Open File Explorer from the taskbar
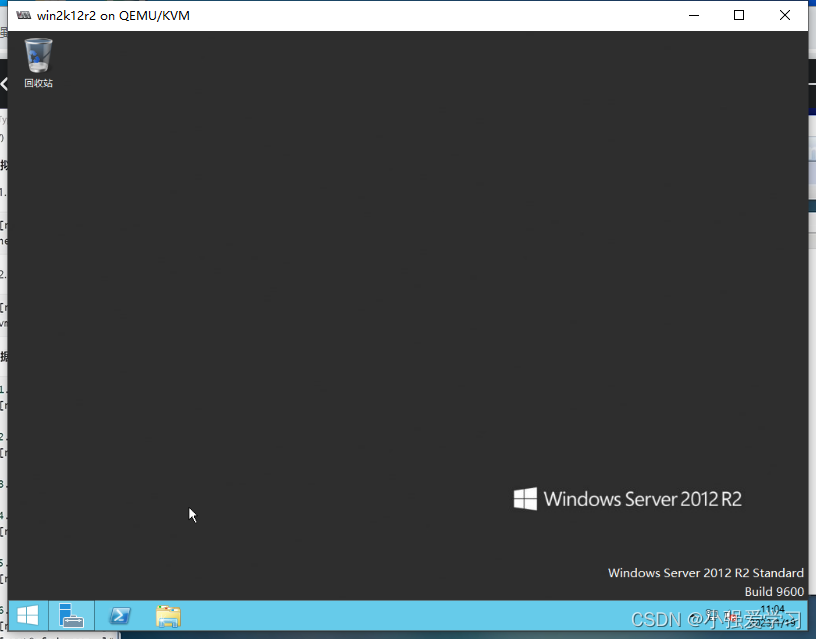This screenshot has width=816, height=639. coord(167,615)
